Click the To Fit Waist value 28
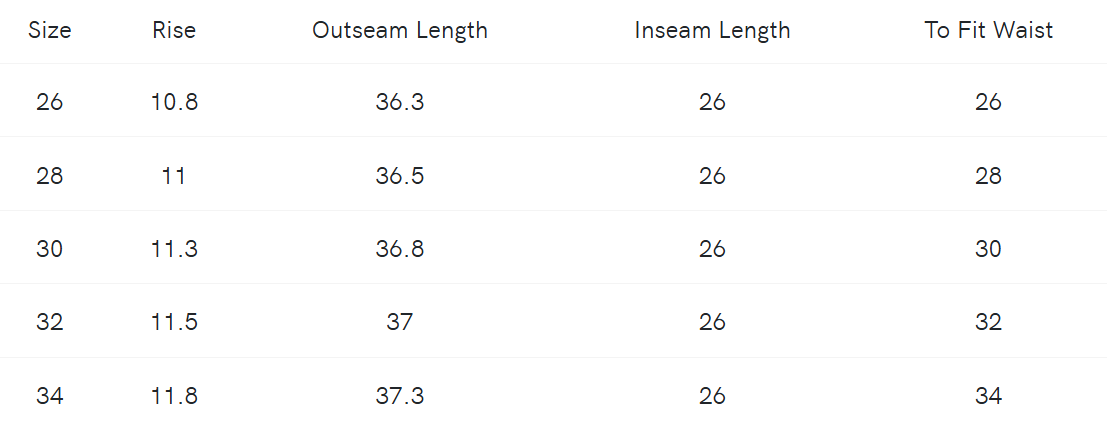Screen dimensions: 1107x426 988,176
